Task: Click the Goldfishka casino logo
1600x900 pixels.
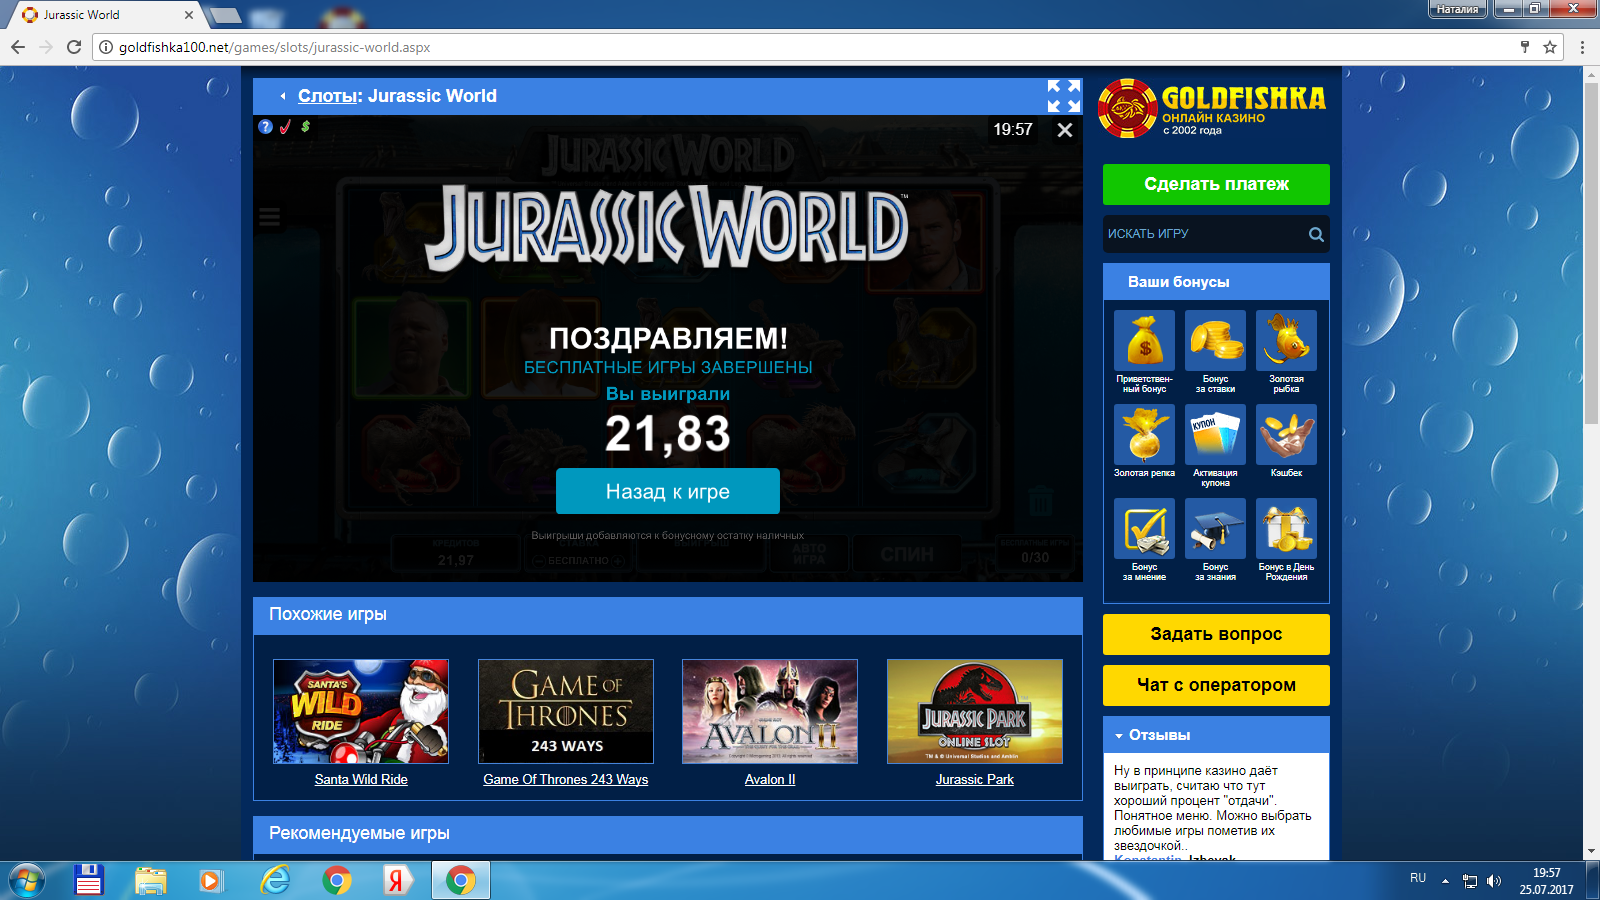Action: coord(1212,108)
